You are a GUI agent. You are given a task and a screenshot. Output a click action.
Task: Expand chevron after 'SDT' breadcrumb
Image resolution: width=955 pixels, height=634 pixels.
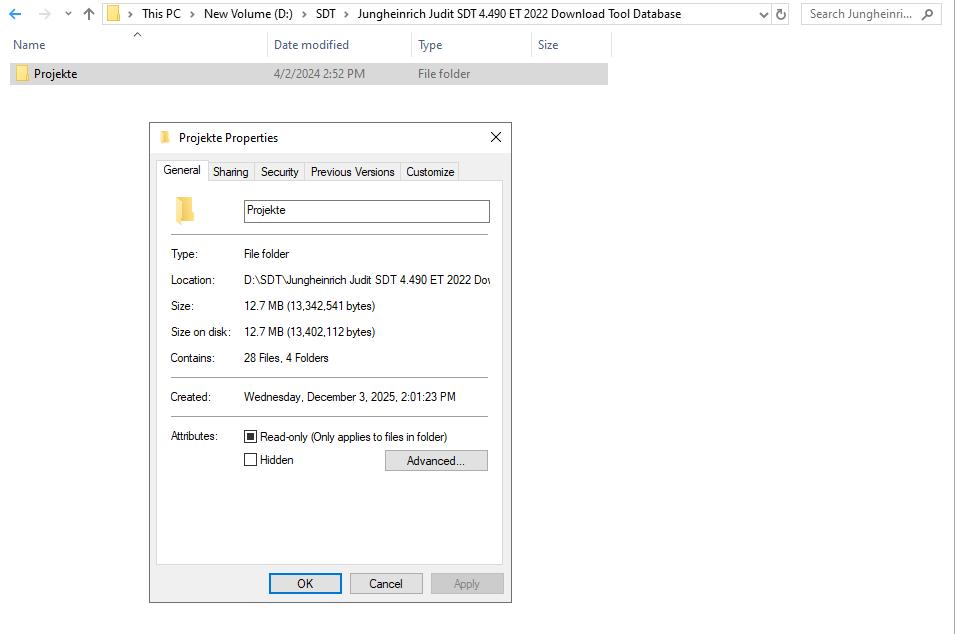[346, 14]
